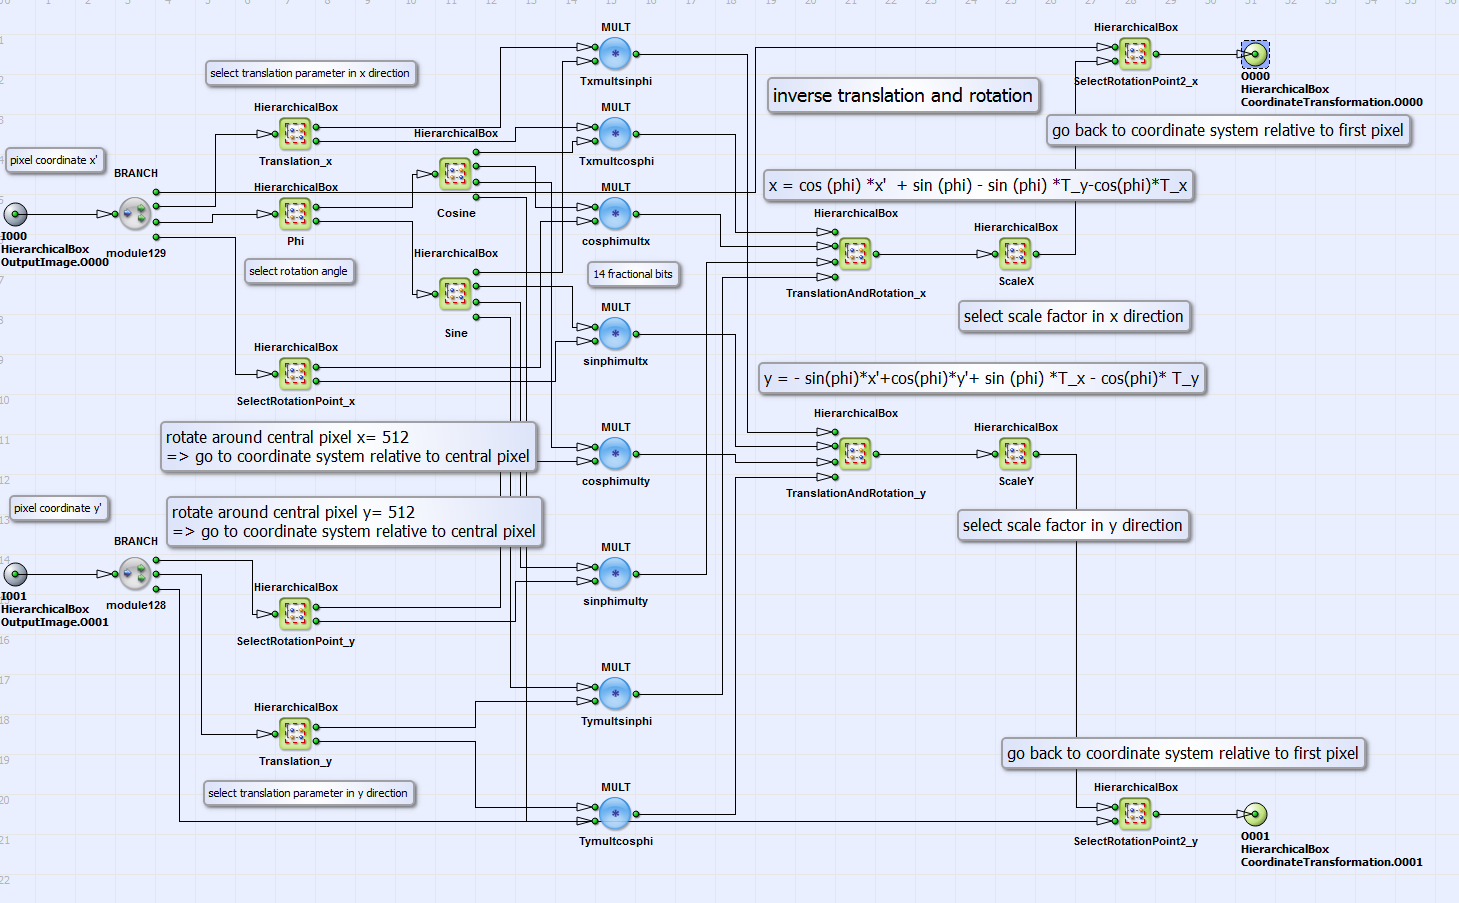Select output port O001
1459x903 pixels.
(x=1255, y=814)
